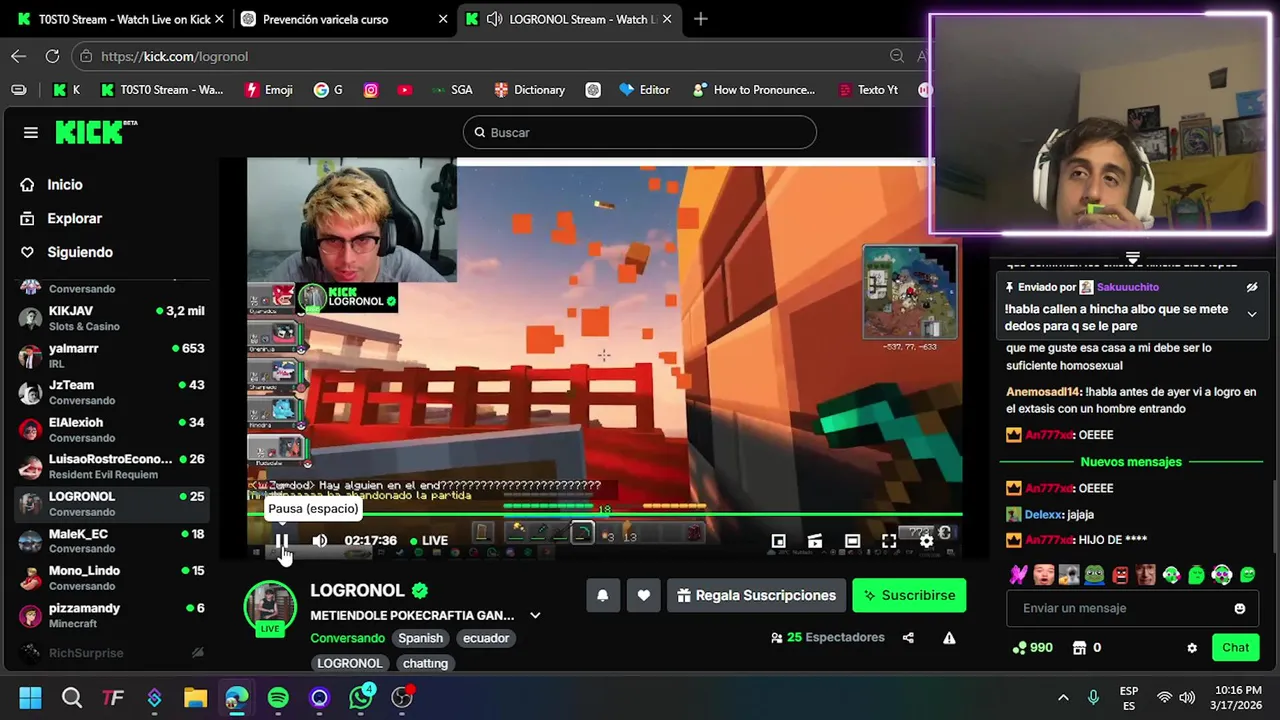Image resolution: width=1280 pixels, height=720 pixels.
Task: Open Inicio in the sidebar
Action: point(65,185)
